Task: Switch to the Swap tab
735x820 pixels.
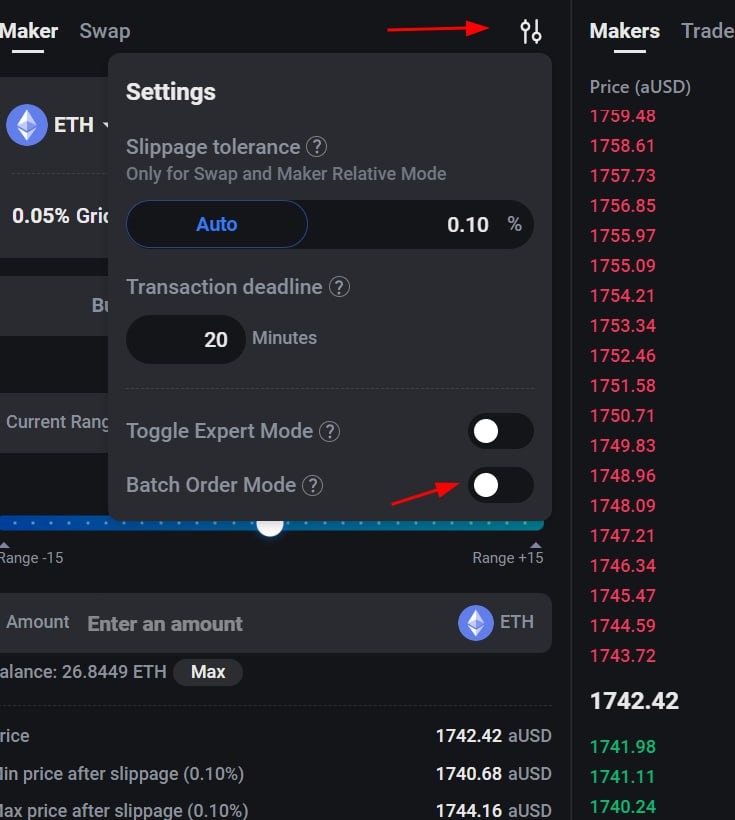Action: point(105,31)
